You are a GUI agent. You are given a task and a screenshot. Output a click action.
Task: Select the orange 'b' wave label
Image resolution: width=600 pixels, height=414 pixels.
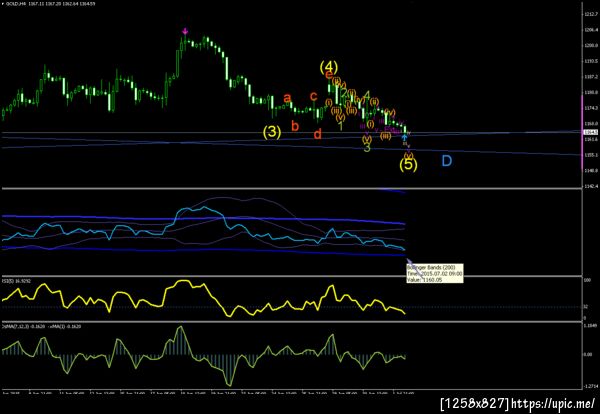pyautogui.click(x=295, y=126)
